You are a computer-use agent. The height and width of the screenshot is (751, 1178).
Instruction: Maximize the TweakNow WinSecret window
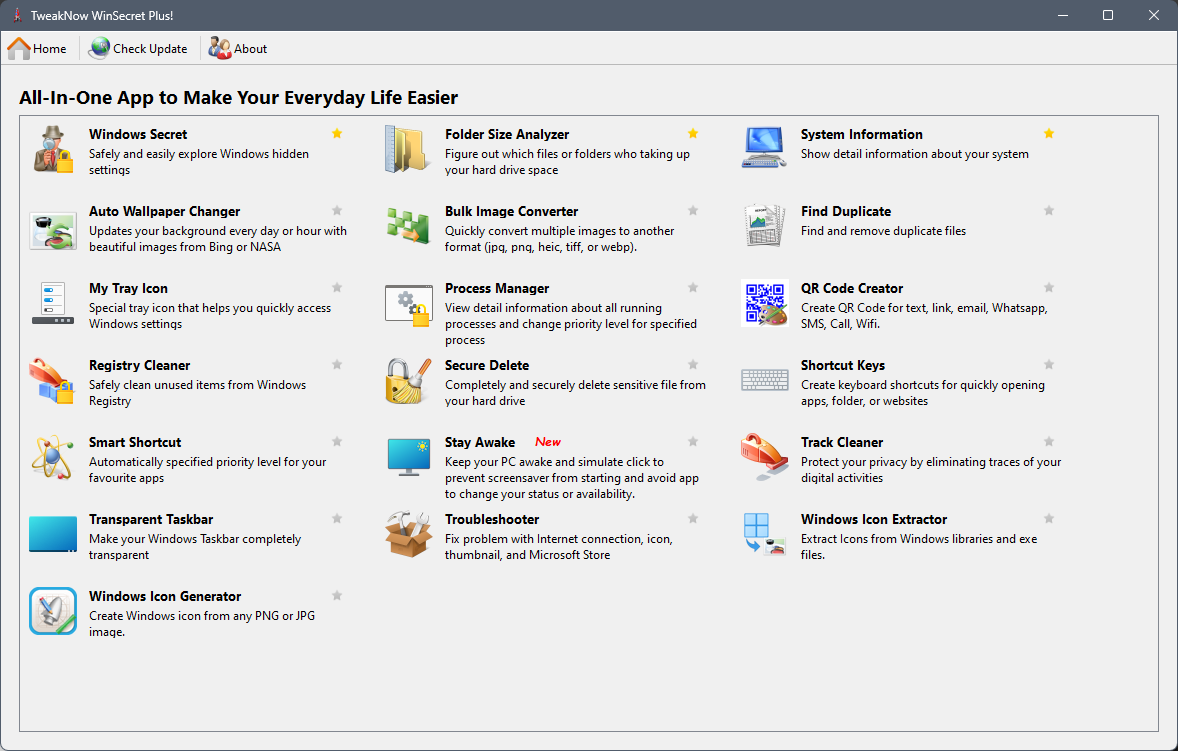[x=1108, y=15]
